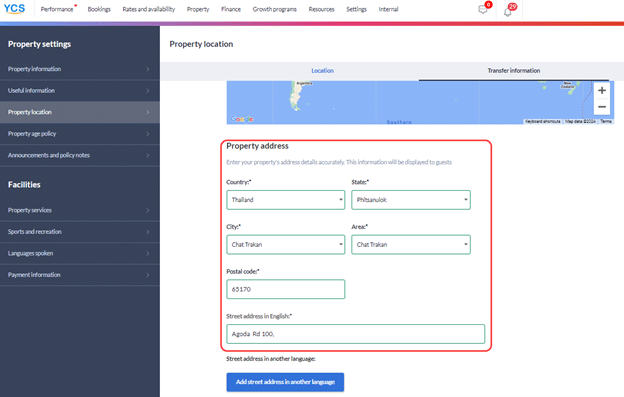Open Bookings menu
624x397 pixels.
tap(99, 9)
